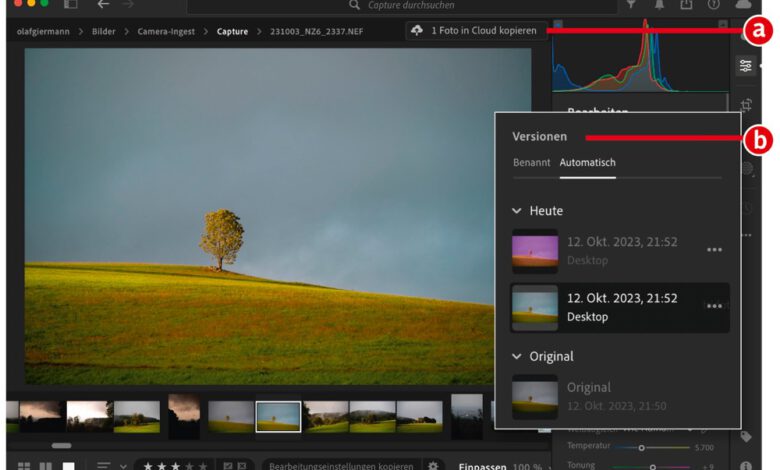Viewport: 780px width, 470px height.
Task: Switch to Automatisch tab in Versionen
Action: click(x=587, y=163)
